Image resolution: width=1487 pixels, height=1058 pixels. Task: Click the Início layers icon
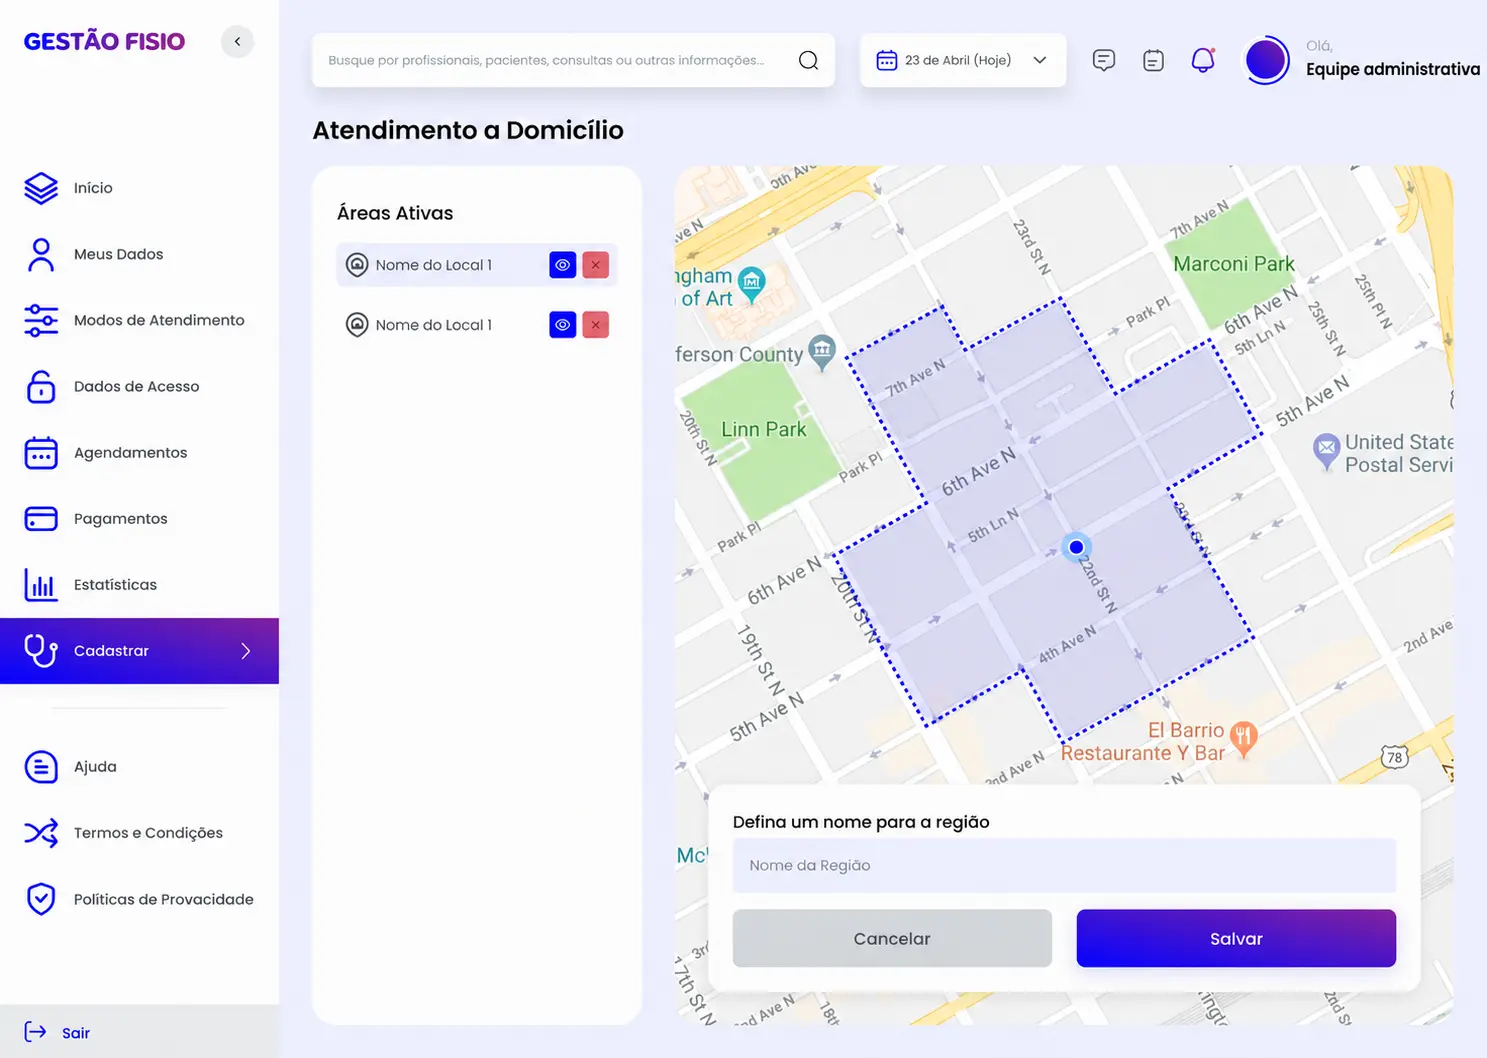point(41,188)
